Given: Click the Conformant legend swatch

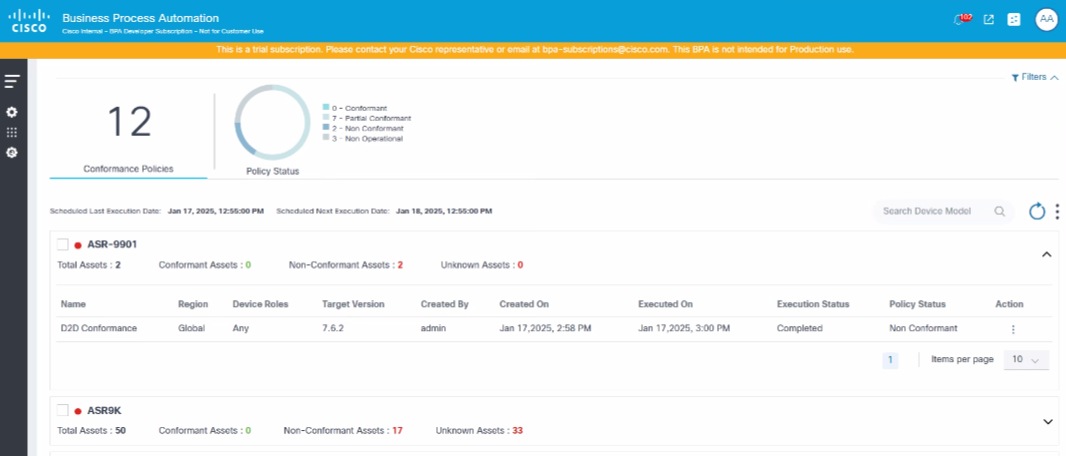Looking at the screenshot, I should [x=326, y=107].
